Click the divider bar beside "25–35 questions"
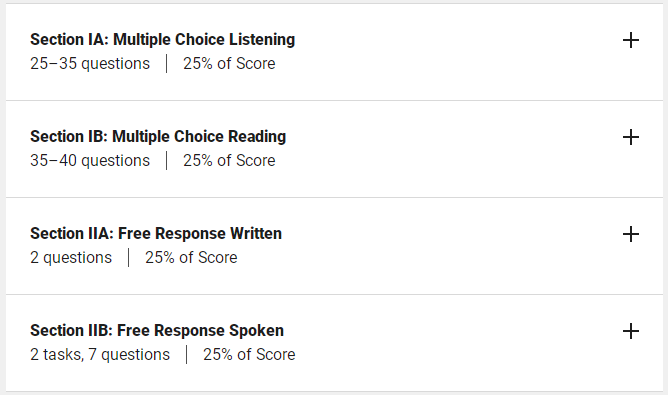 click(x=167, y=63)
